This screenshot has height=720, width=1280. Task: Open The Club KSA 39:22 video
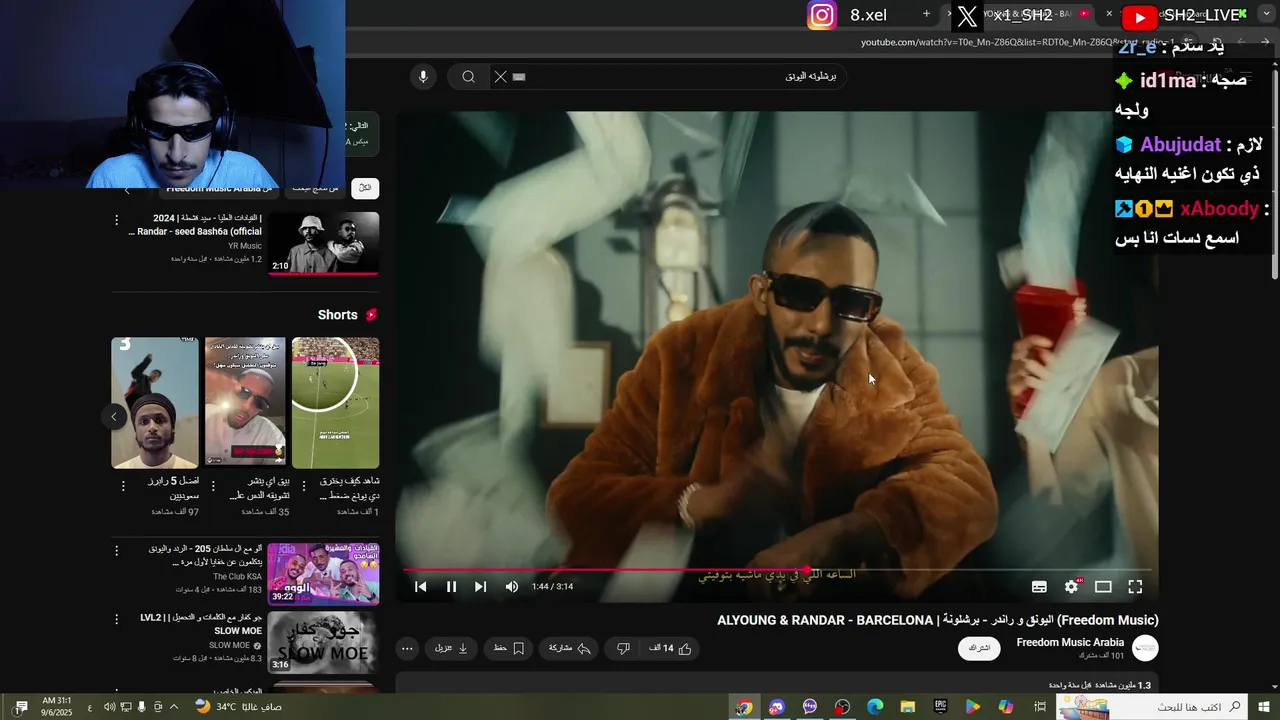(x=323, y=574)
